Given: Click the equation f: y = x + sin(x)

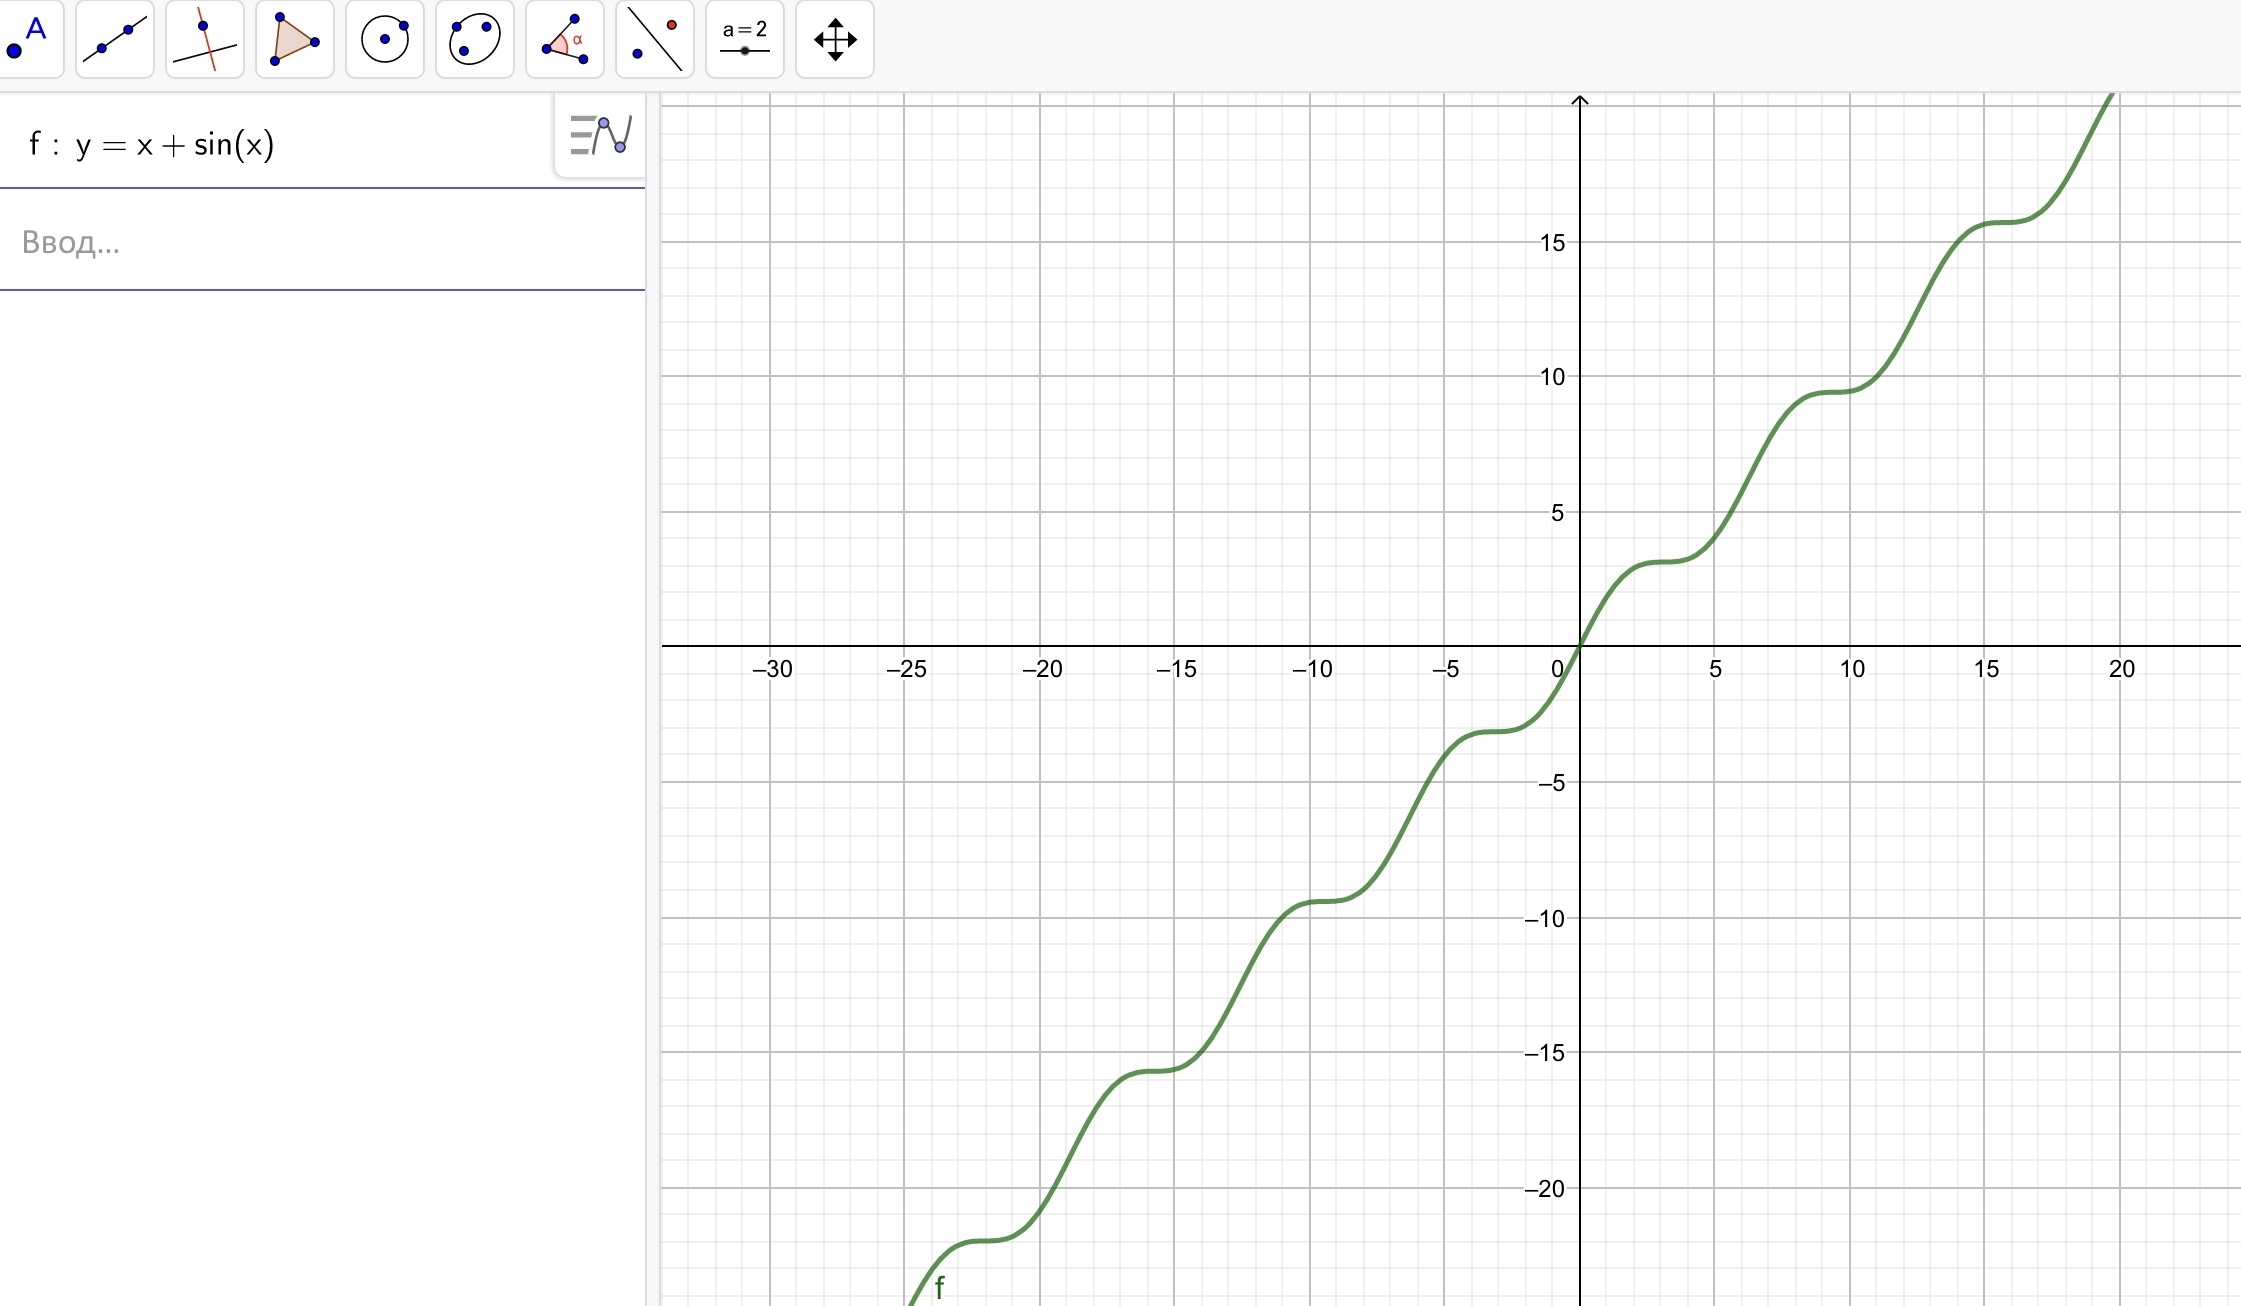Looking at the screenshot, I should click(151, 145).
